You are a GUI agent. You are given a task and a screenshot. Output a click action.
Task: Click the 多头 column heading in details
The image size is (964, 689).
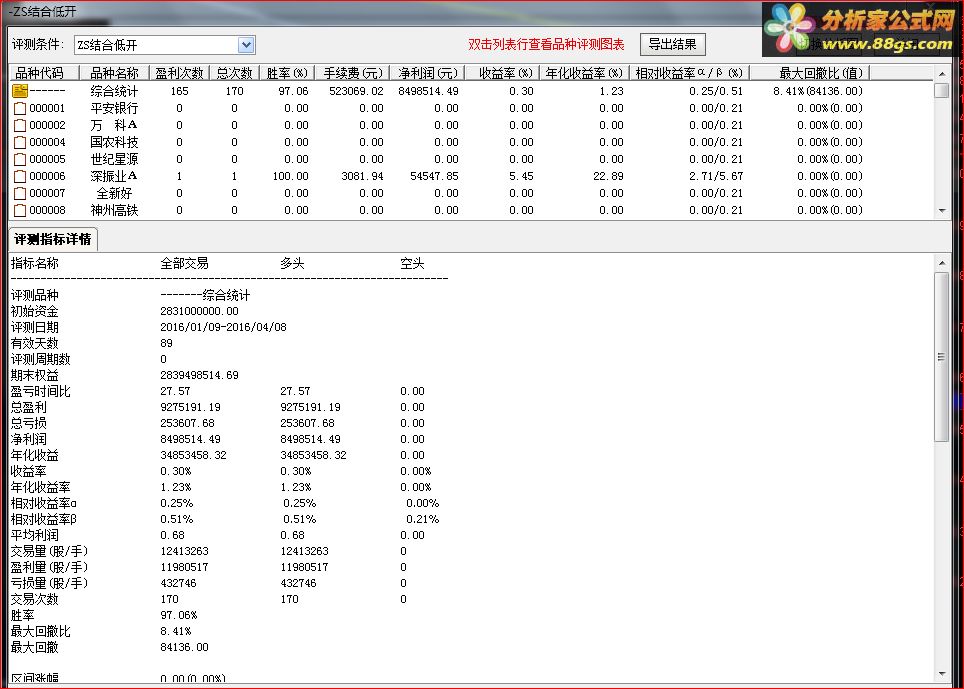click(292, 264)
